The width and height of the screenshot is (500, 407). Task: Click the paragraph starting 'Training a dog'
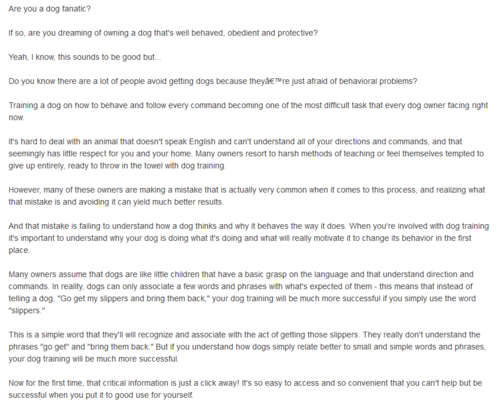point(248,111)
